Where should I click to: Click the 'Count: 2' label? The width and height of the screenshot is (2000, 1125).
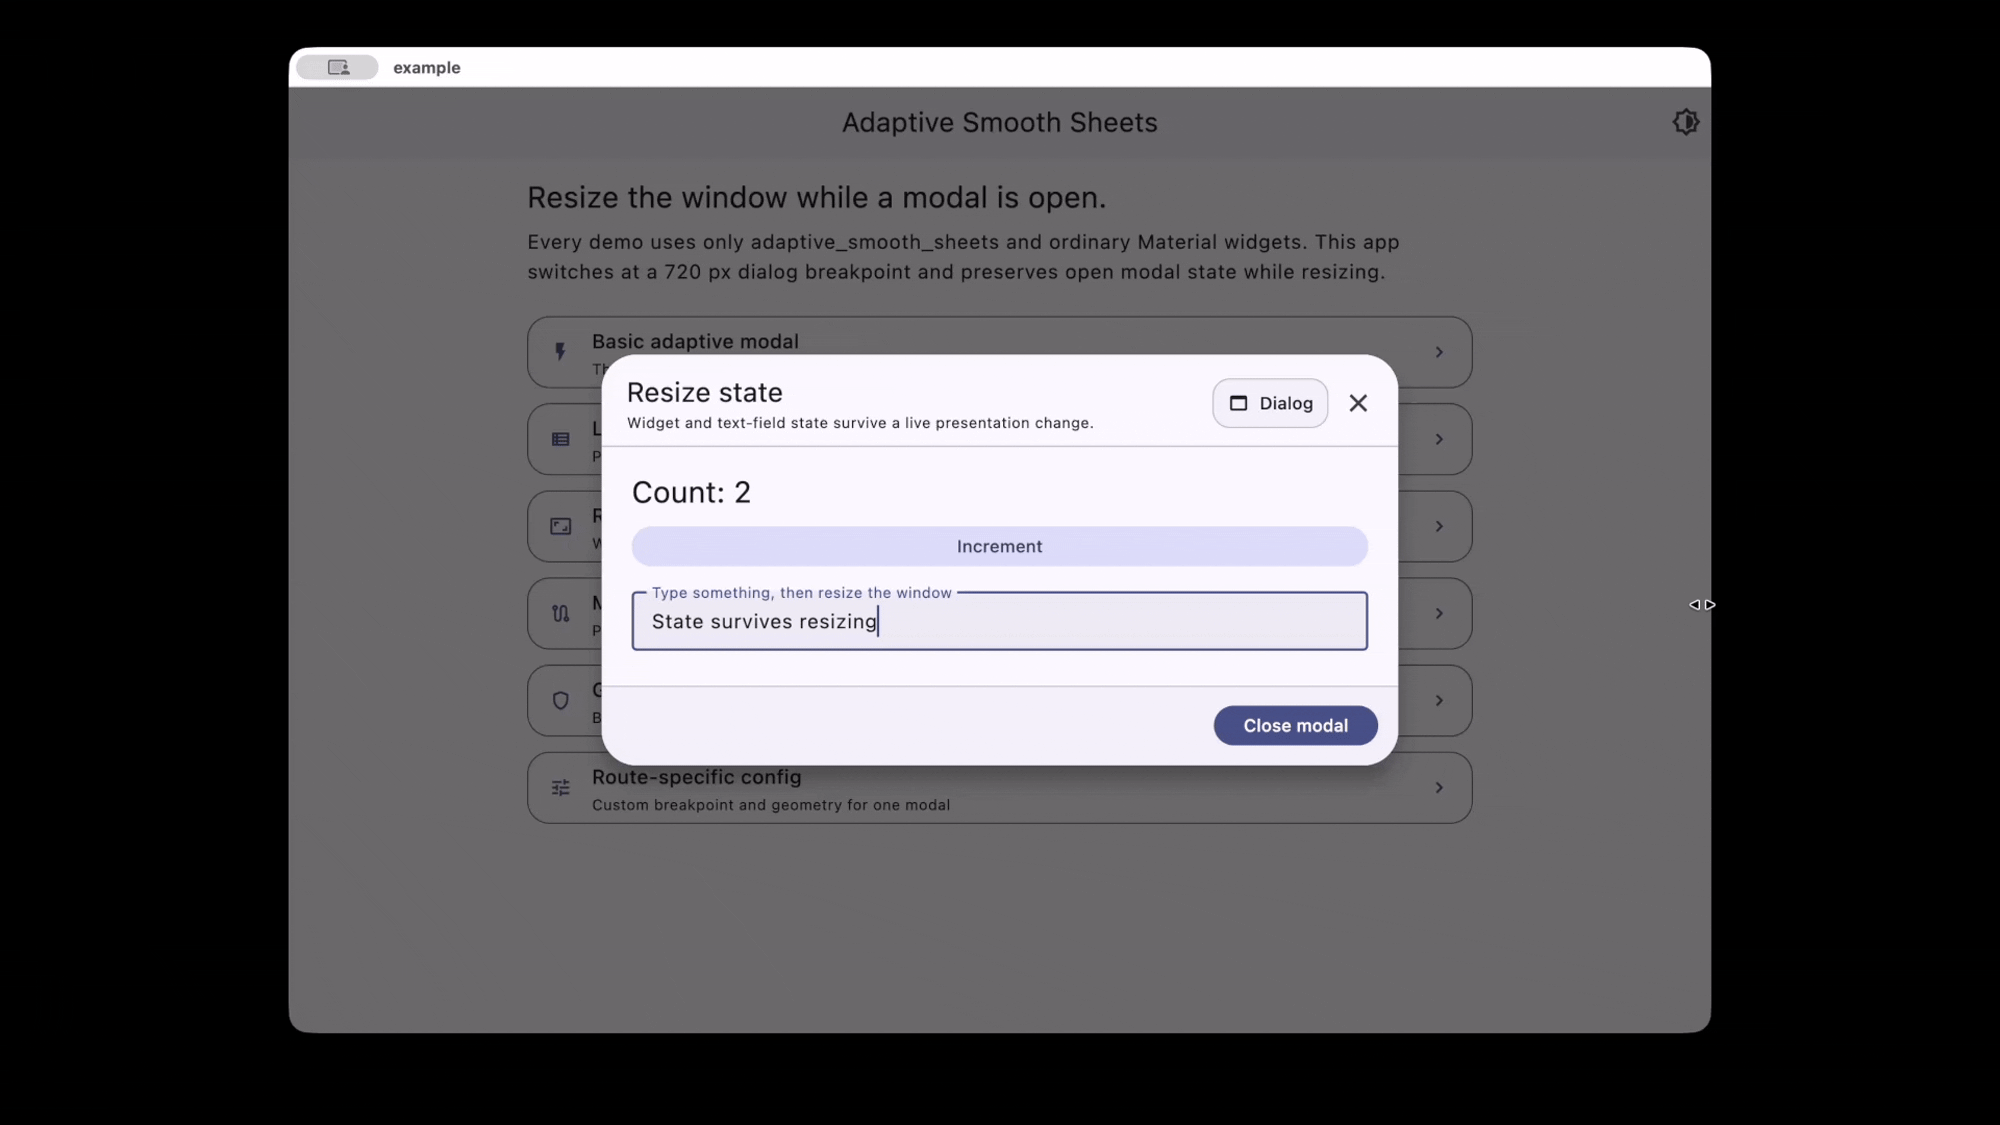[691, 492]
